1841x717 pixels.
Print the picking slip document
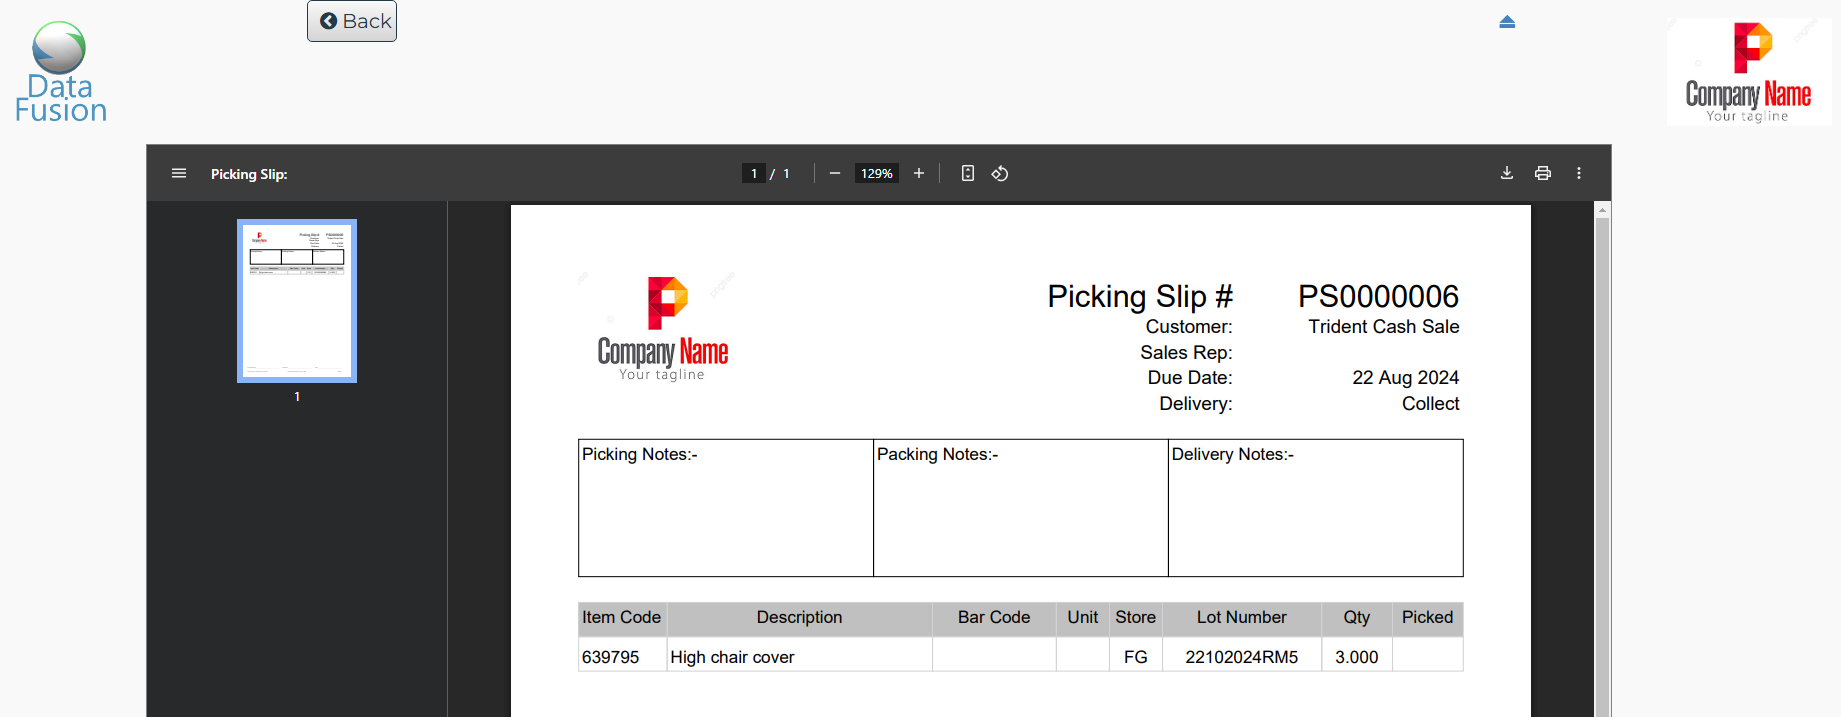1543,173
